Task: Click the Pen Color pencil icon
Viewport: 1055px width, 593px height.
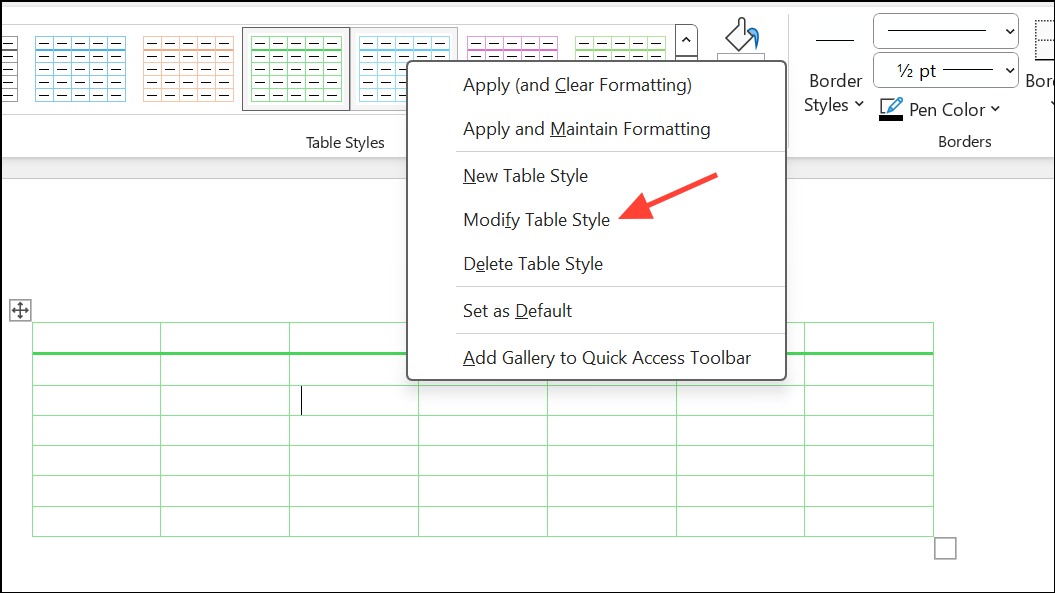Action: click(x=890, y=109)
